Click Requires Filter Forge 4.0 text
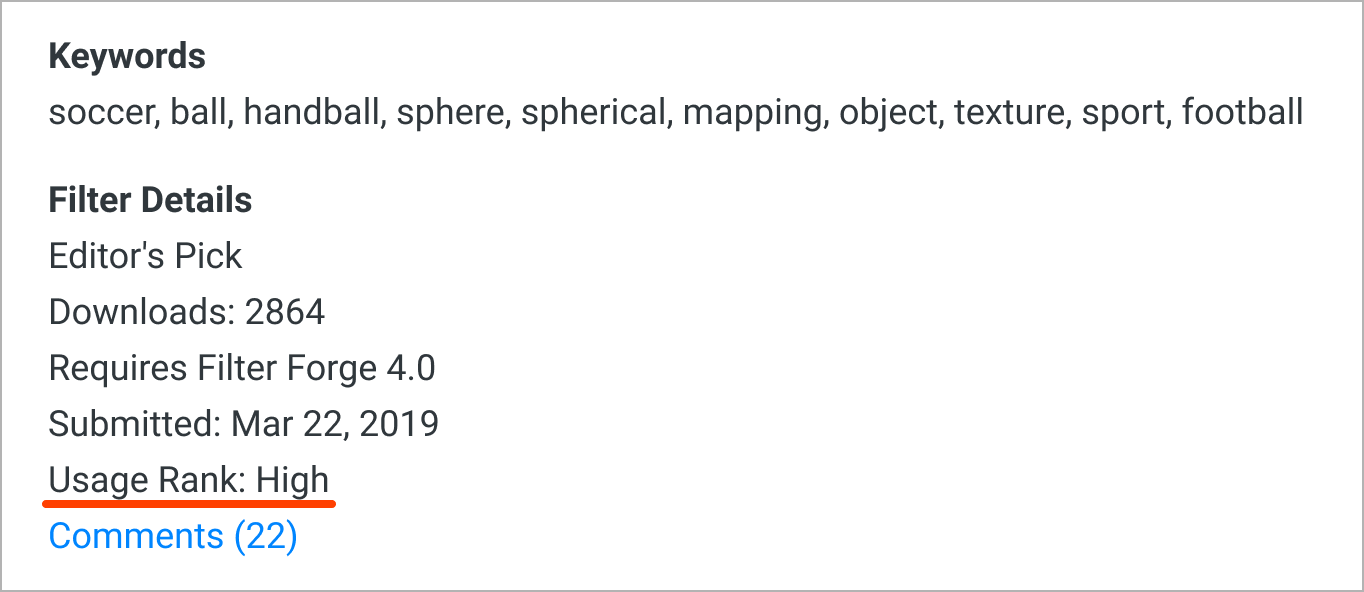 click(242, 368)
